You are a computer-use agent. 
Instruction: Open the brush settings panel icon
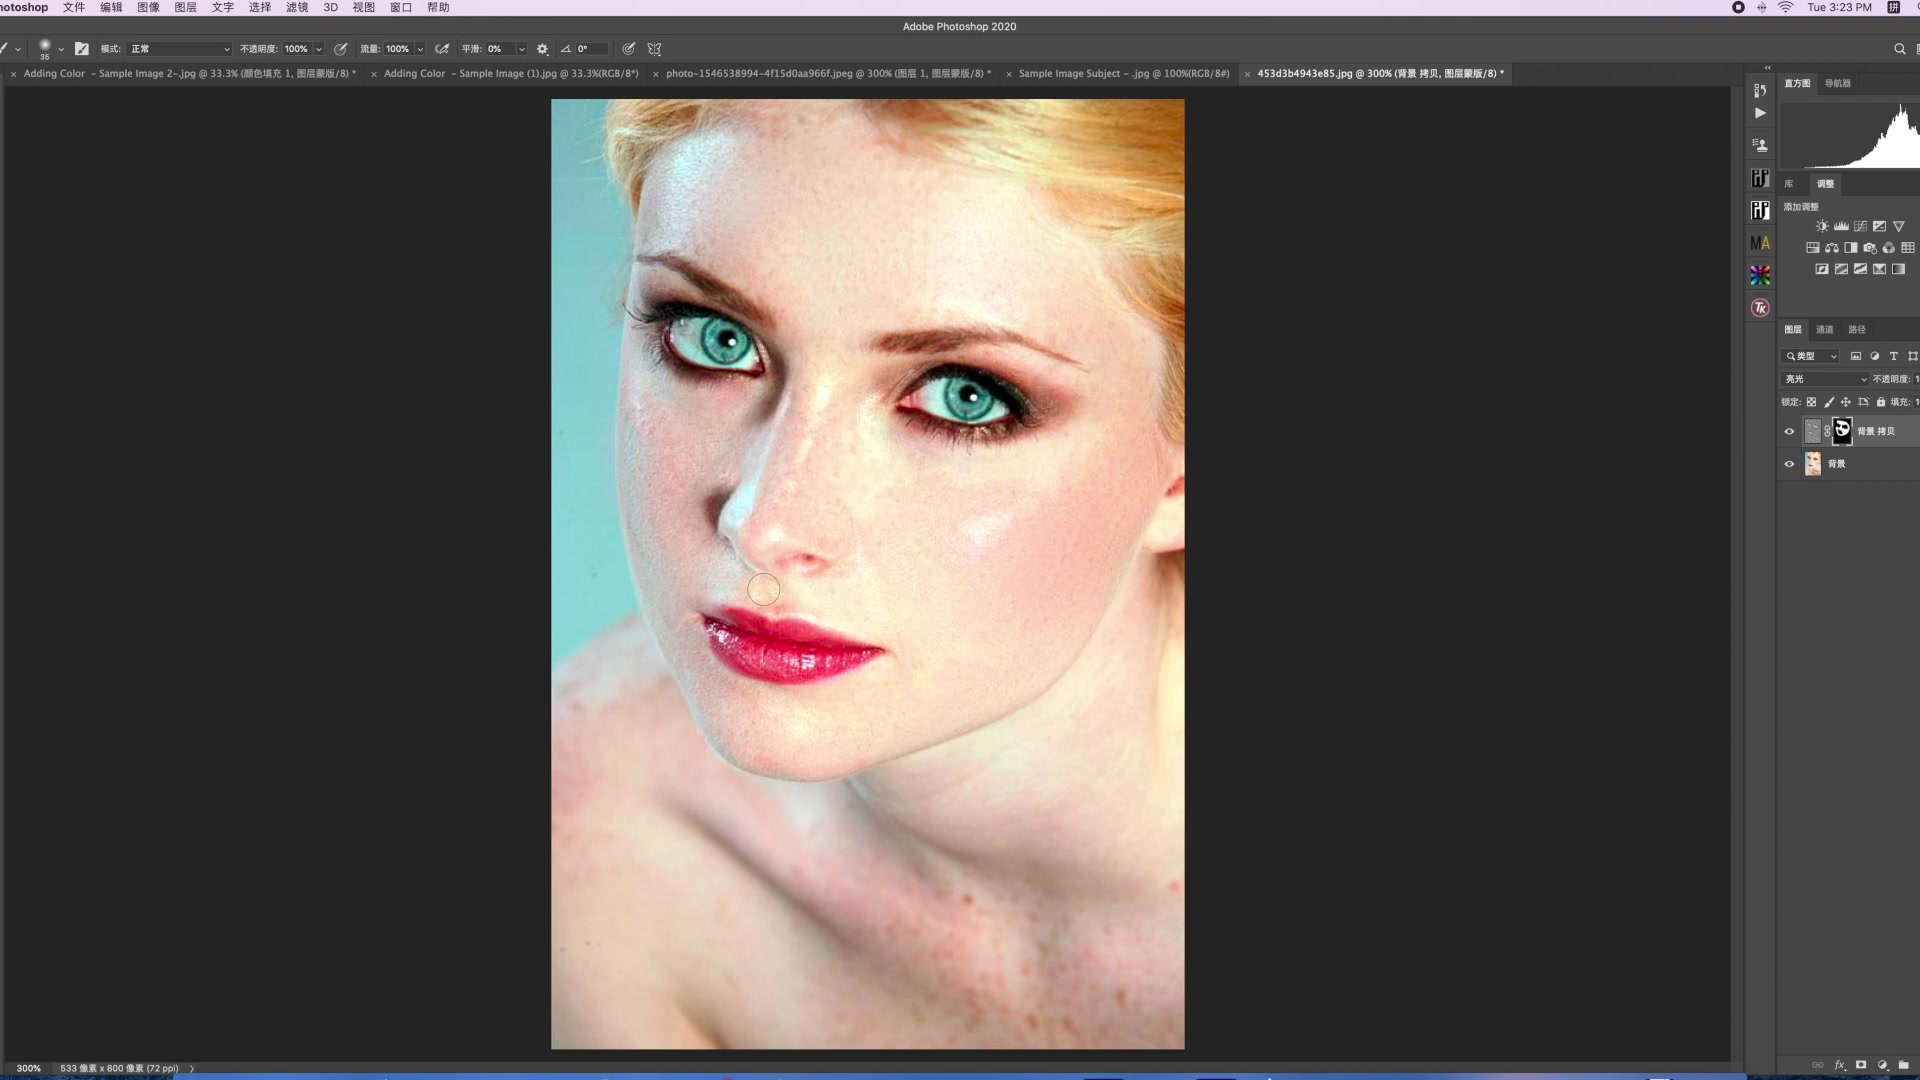[82, 49]
